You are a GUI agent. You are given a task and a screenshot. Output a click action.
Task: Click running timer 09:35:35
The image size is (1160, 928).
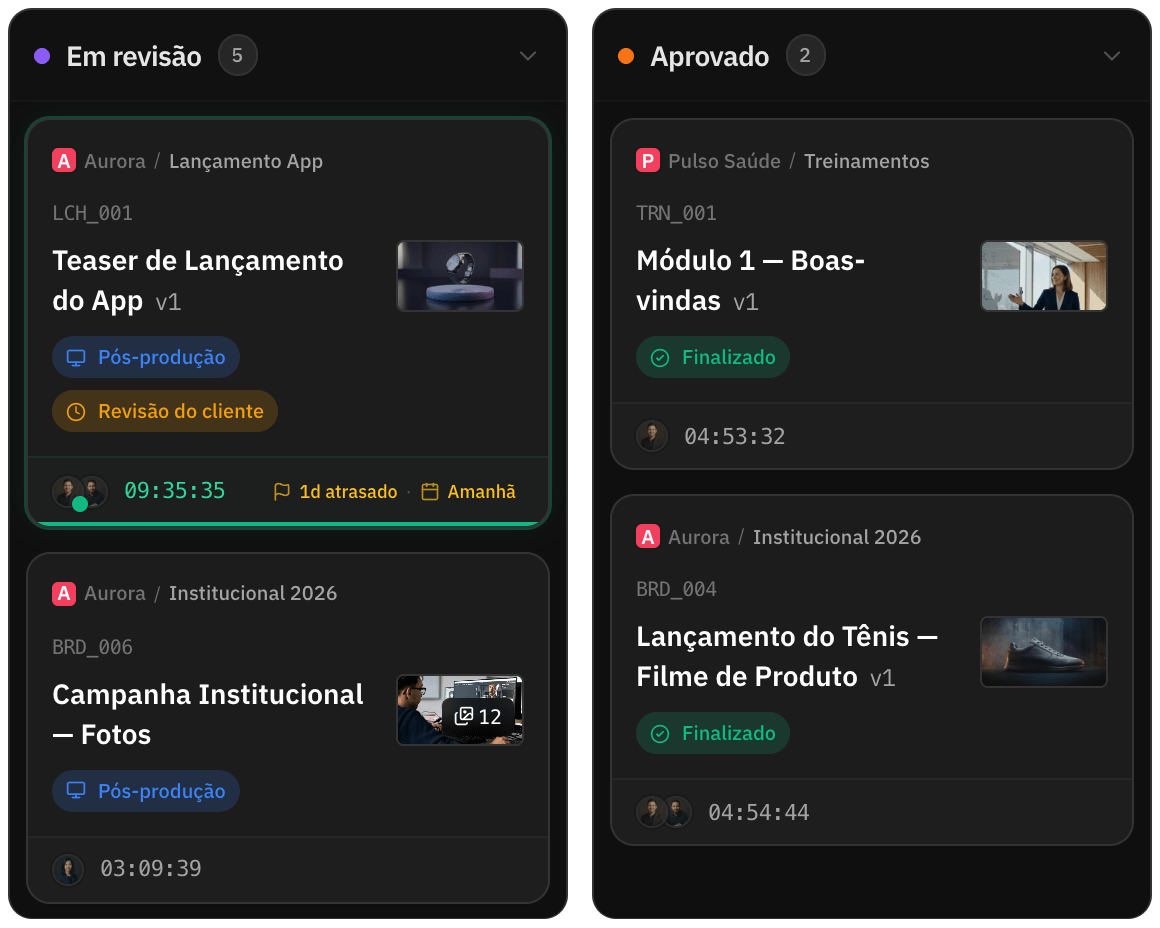coord(175,491)
